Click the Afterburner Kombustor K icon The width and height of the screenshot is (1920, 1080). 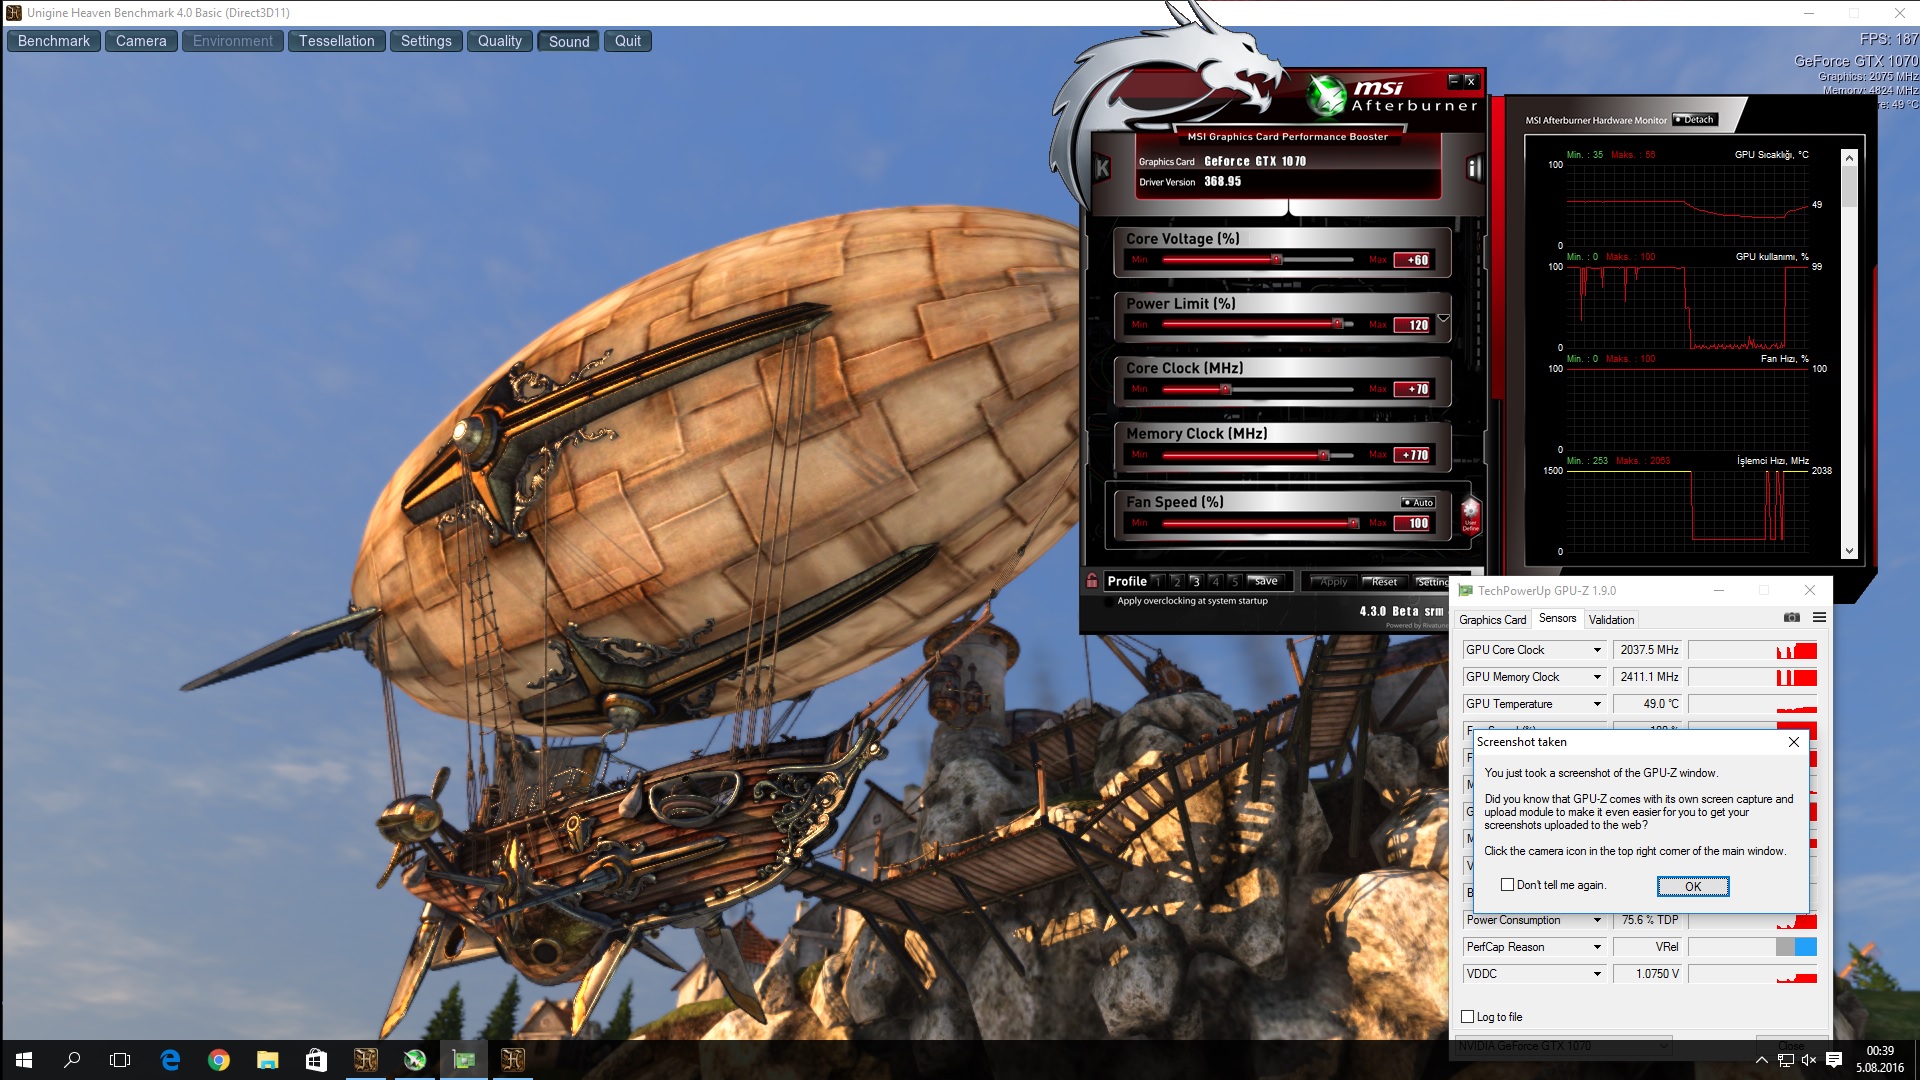pyautogui.click(x=1102, y=168)
